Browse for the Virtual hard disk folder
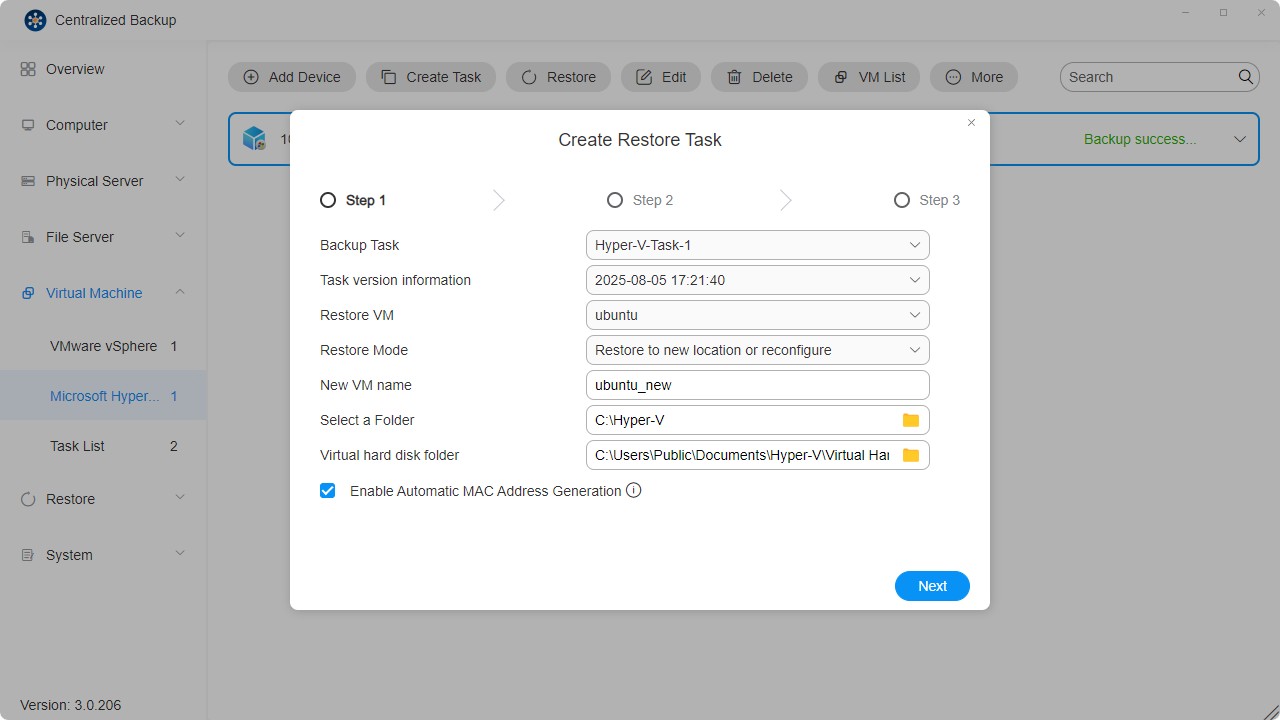This screenshot has height=720, width=1280. (910, 455)
